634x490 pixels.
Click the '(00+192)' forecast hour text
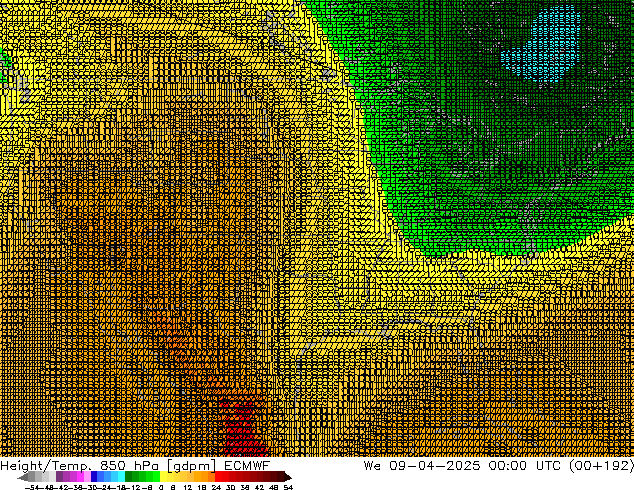[x=602, y=465]
